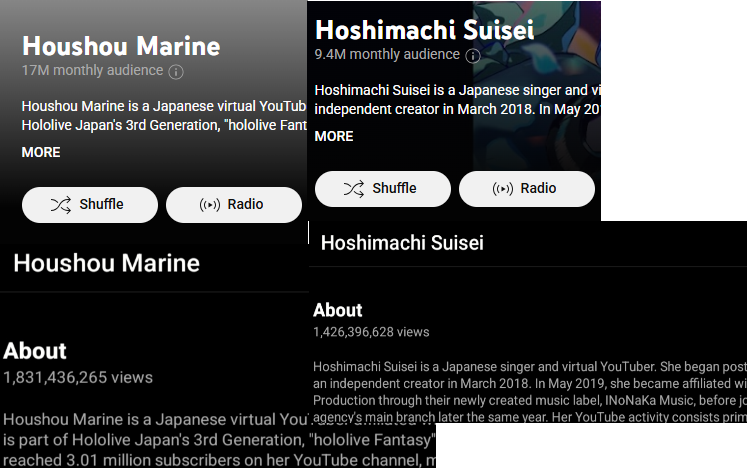Open info icon beside 17M monthly audience

pos(176,71)
